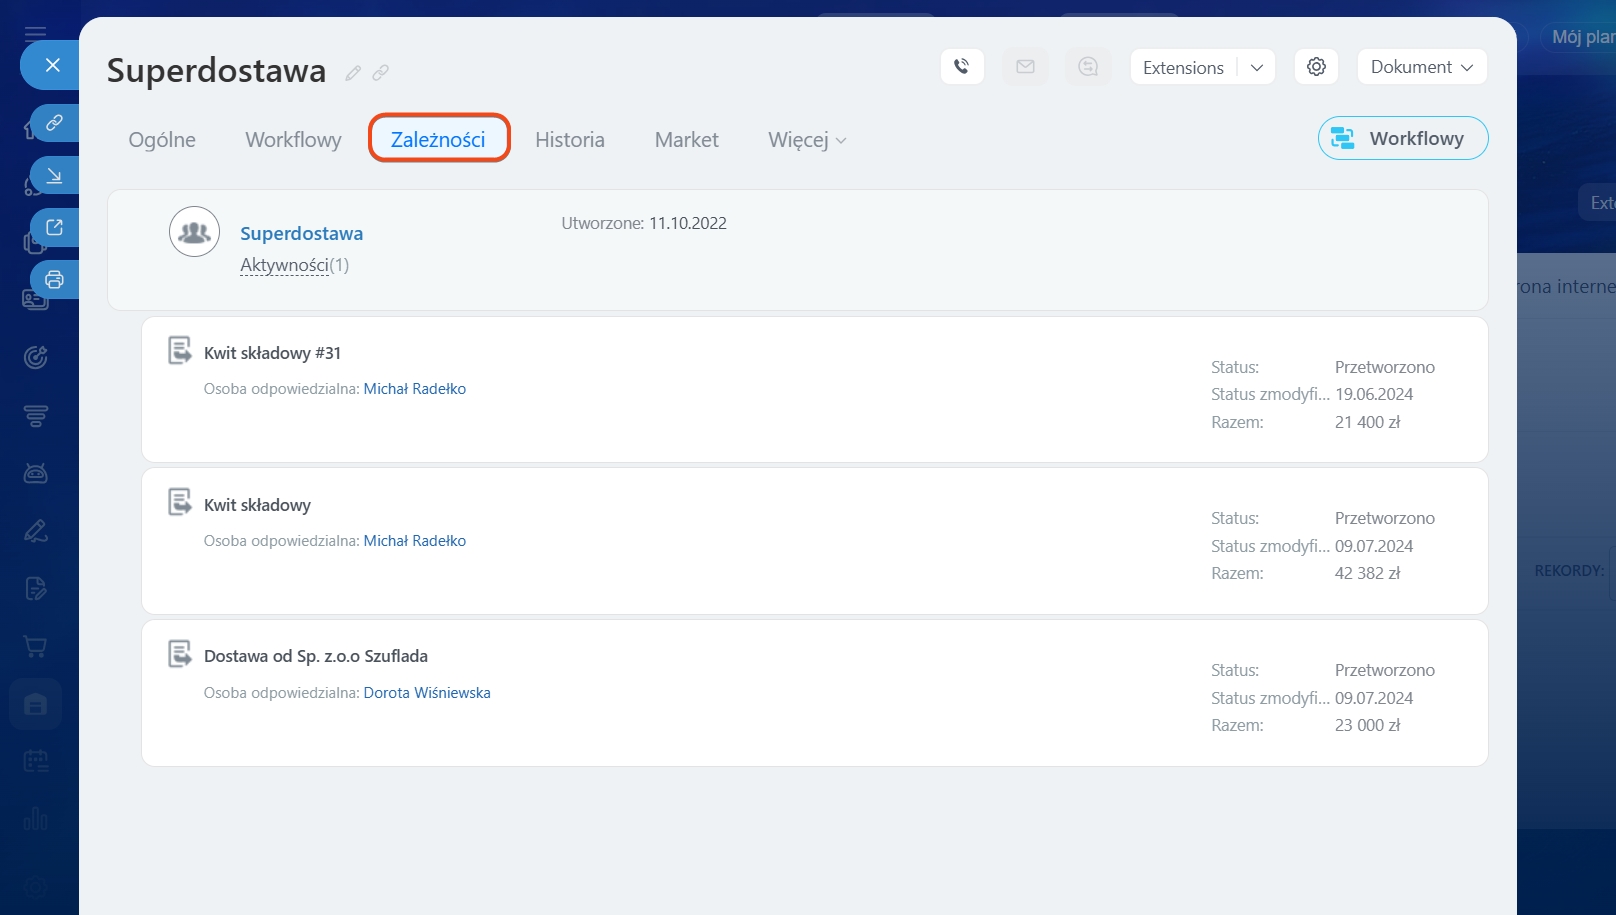The image size is (1616, 915).
Task: Open the Historia tab
Action: tap(569, 140)
